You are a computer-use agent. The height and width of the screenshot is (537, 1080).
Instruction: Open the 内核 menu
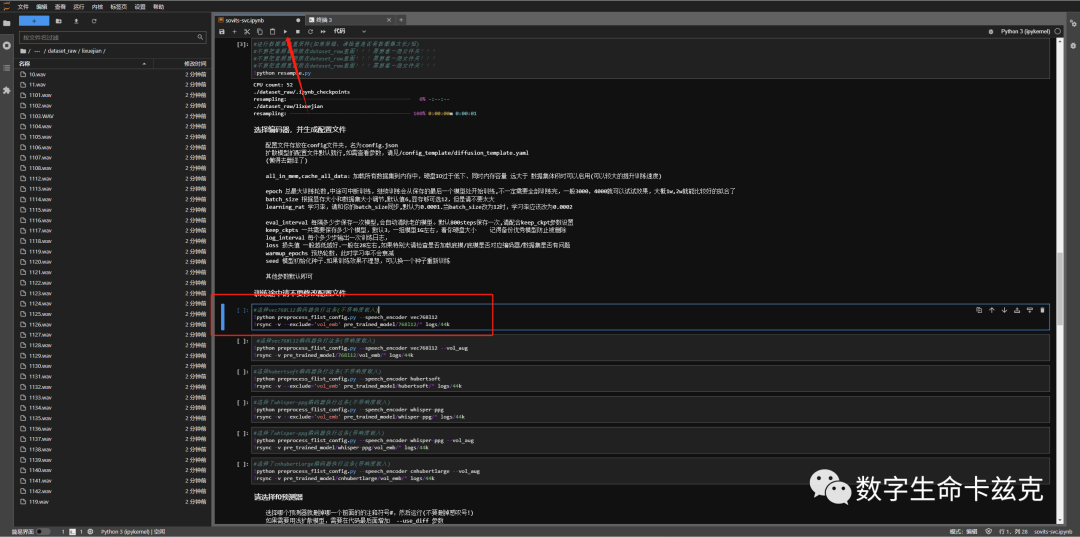tap(98, 6)
